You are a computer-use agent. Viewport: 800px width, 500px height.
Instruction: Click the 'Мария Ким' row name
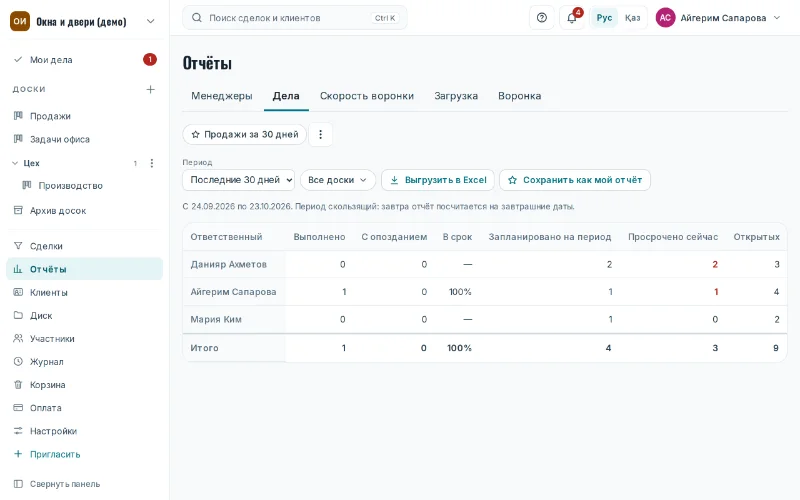[x=216, y=319]
